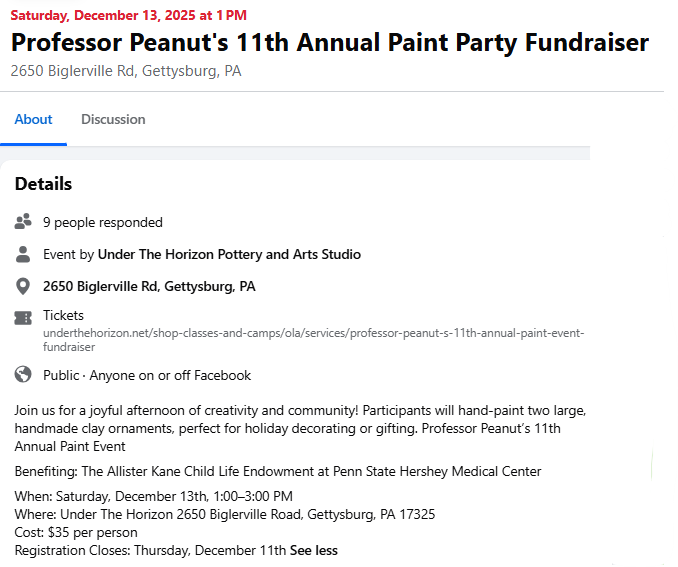The image size is (678, 567).
Task: Click the globe privacy icon
Action: point(23,376)
